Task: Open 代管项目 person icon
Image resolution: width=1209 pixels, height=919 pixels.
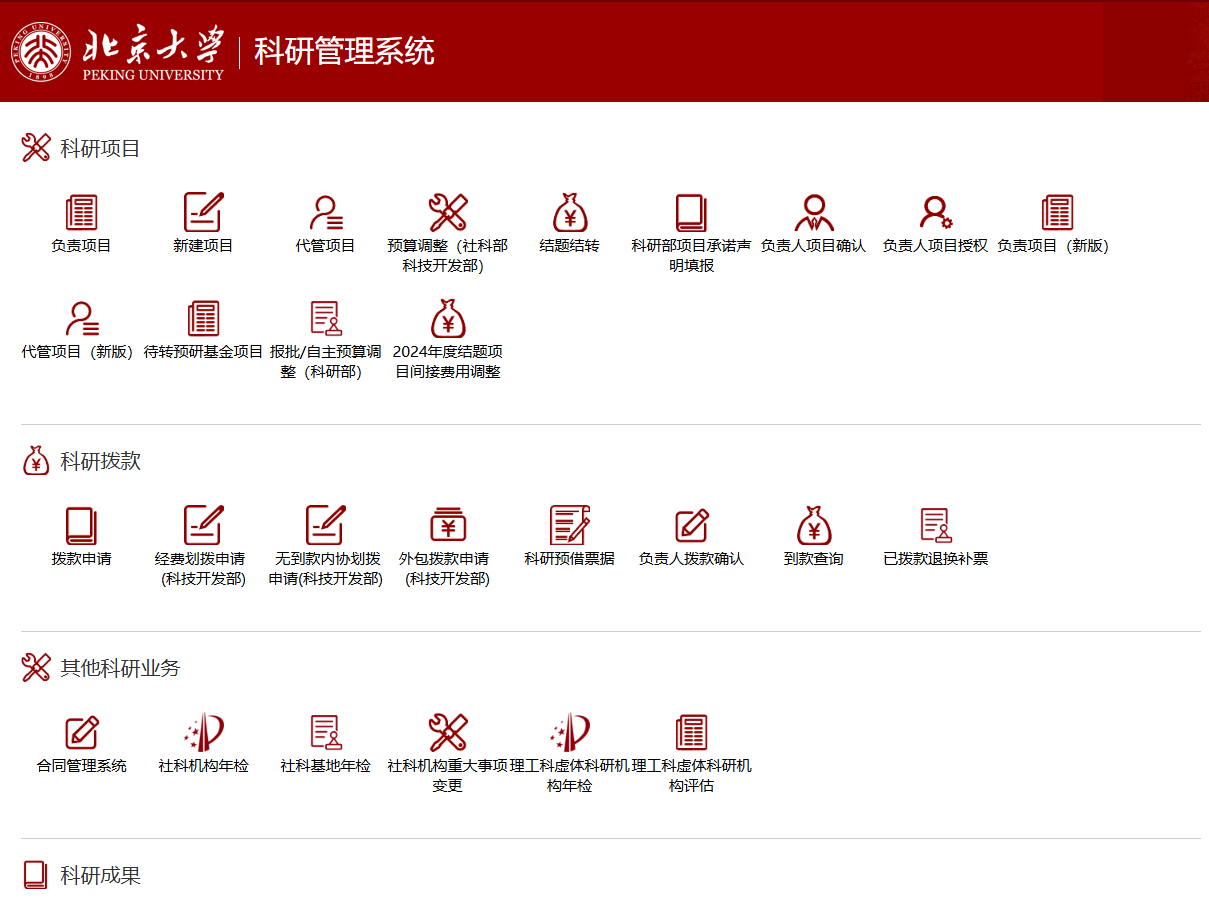Action: coord(325,213)
